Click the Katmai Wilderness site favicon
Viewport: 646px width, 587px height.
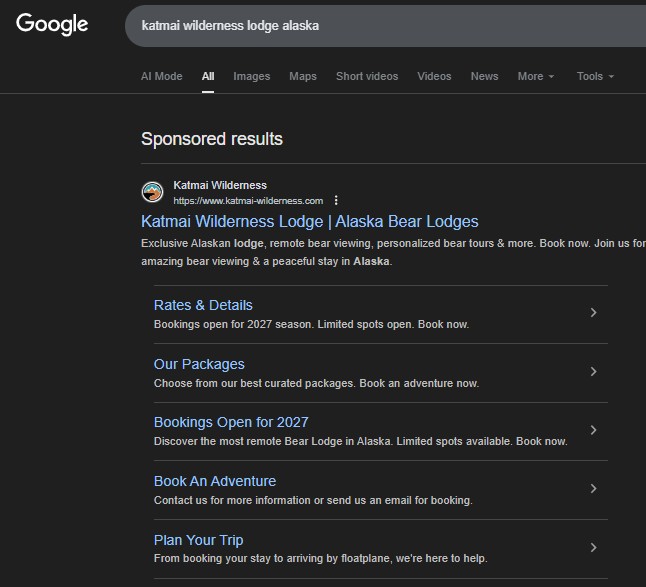point(152,192)
